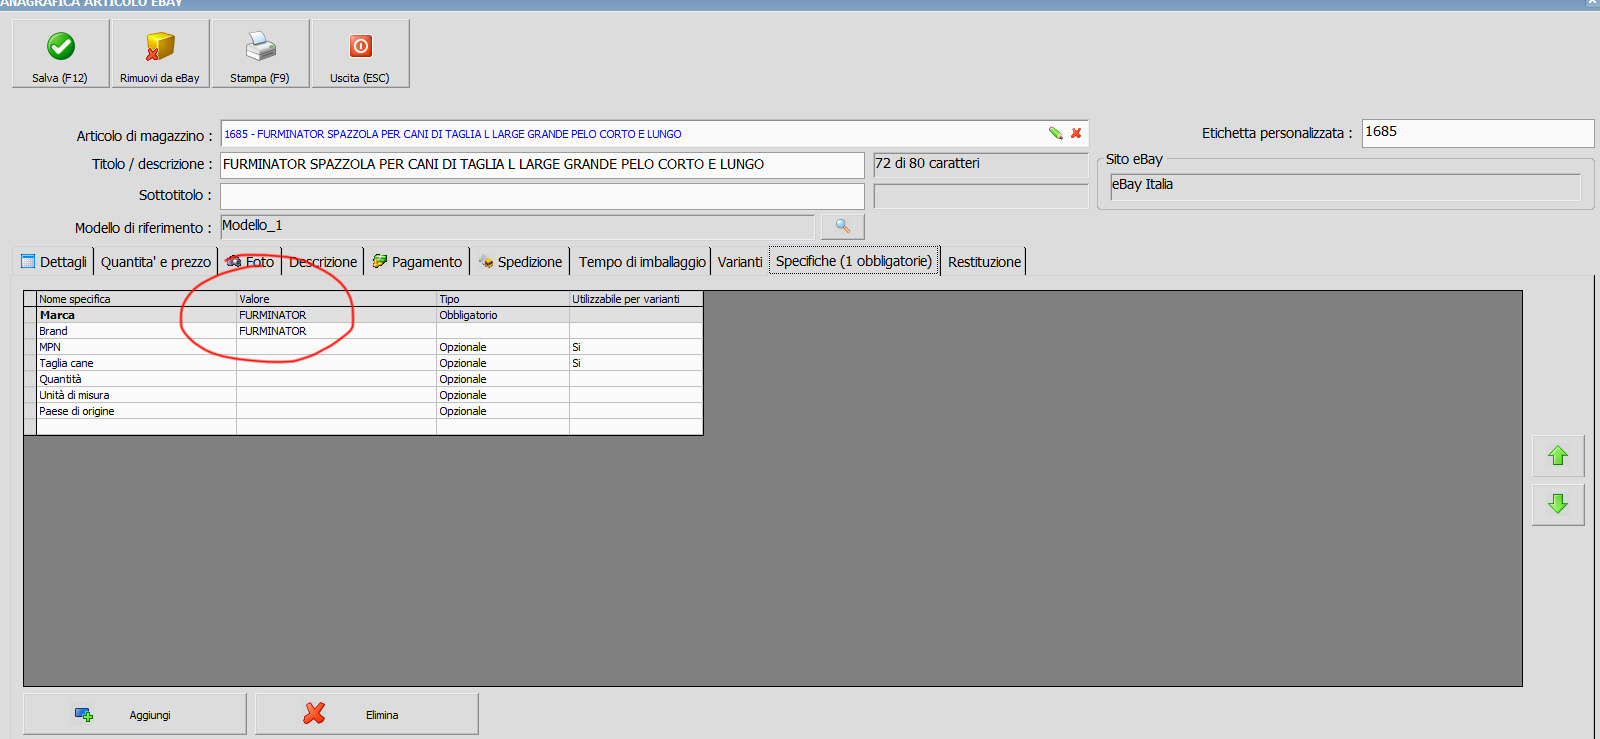Click the Tipo column header
This screenshot has width=1600, height=739.
pos(503,299)
